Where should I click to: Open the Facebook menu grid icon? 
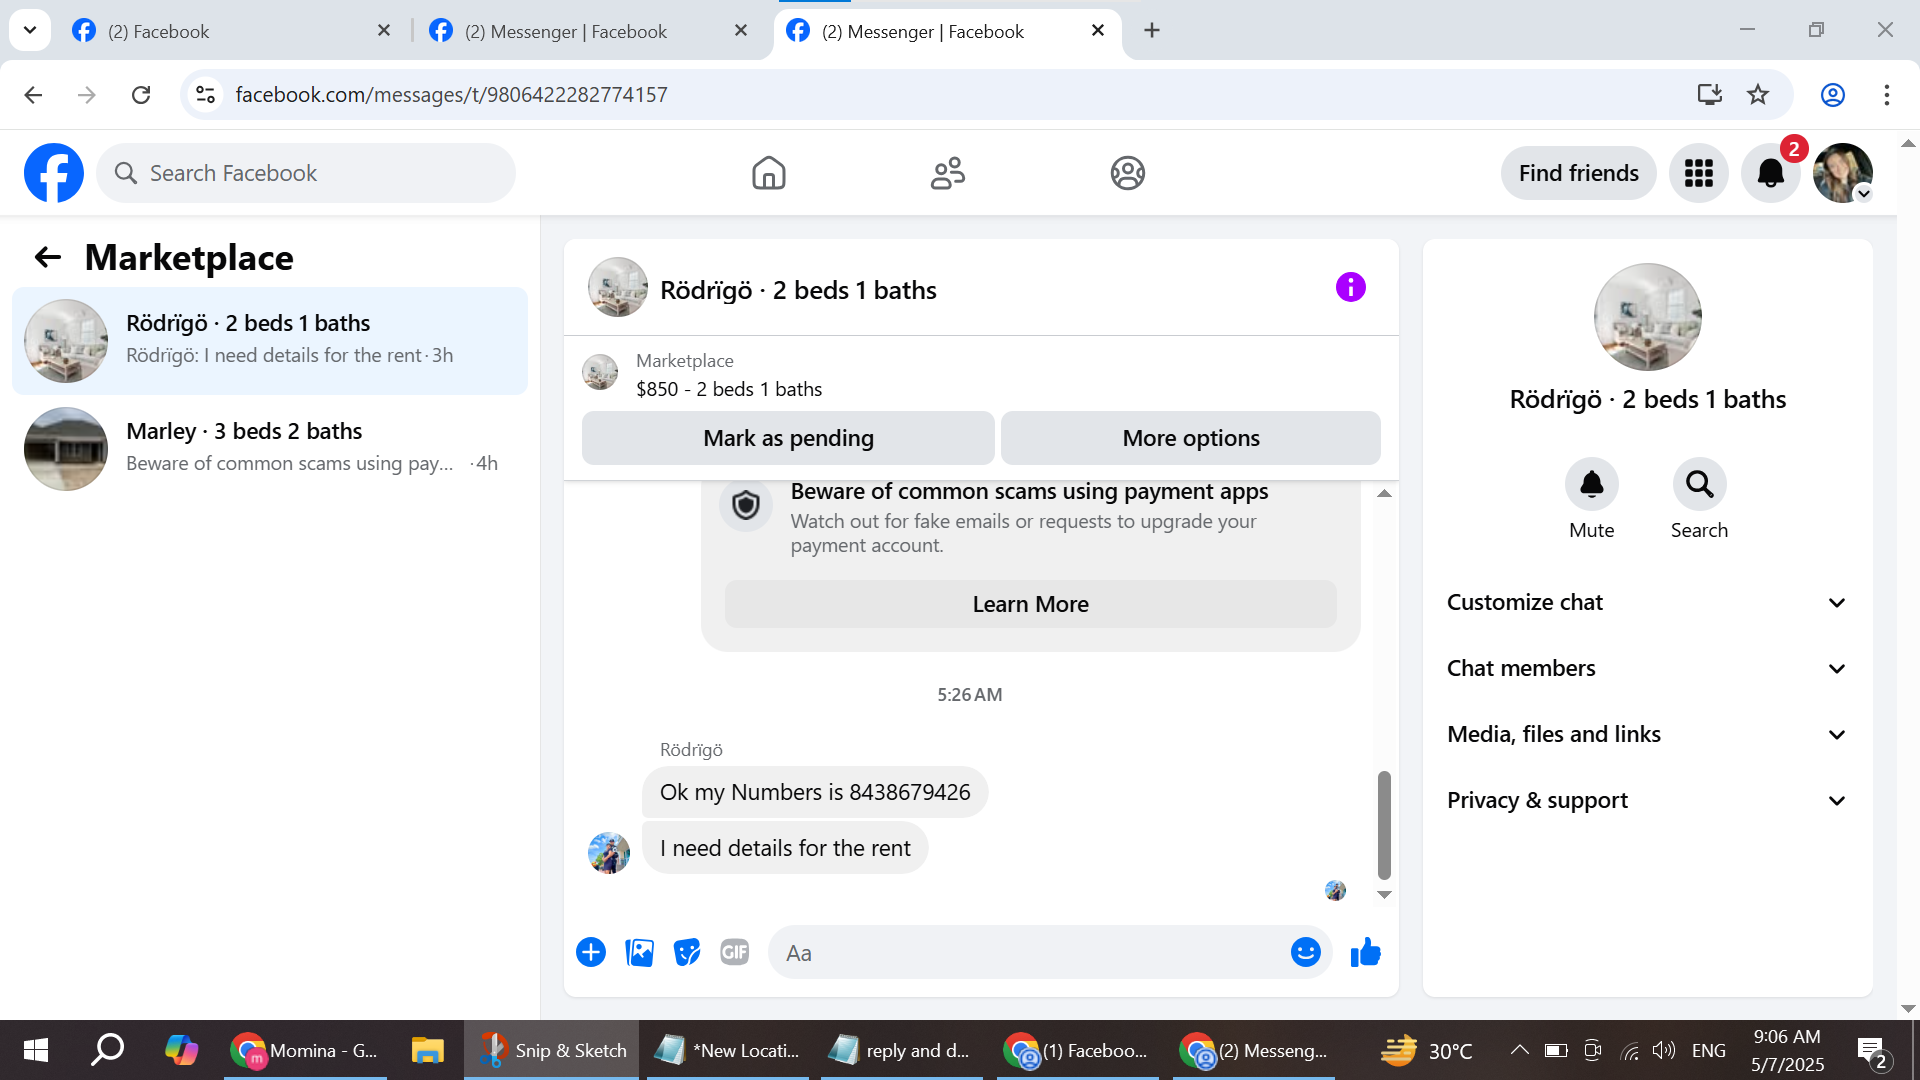(1698, 173)
